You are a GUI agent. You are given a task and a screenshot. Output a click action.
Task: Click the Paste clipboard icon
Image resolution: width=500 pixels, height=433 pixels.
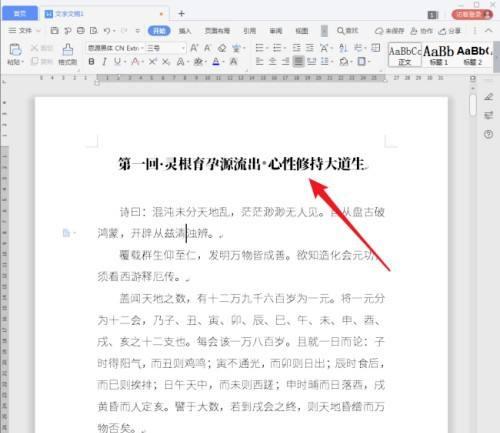[15, 50]
